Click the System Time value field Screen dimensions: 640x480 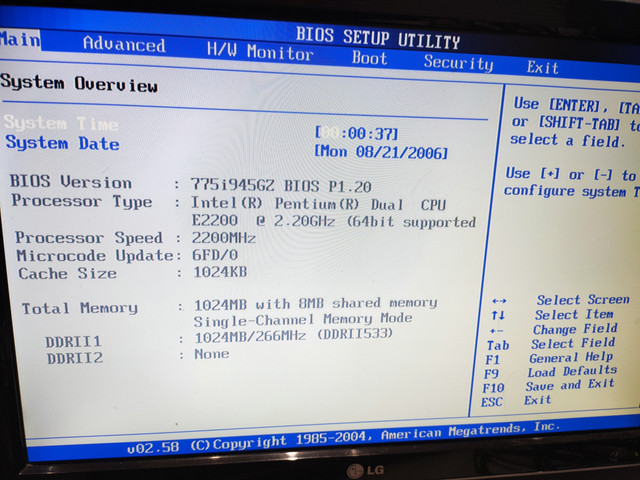point(356,133)
